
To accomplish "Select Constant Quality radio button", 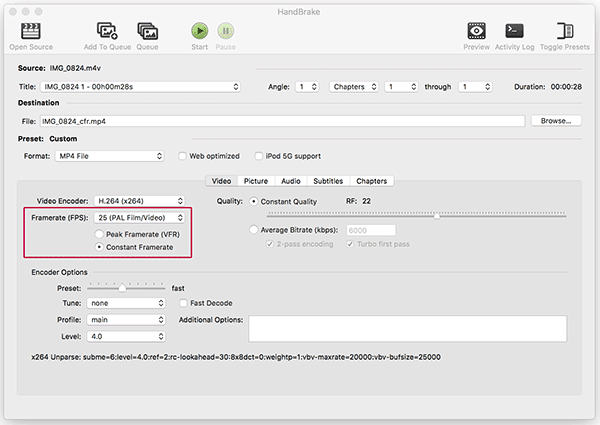I will click(x=253, y=202).
